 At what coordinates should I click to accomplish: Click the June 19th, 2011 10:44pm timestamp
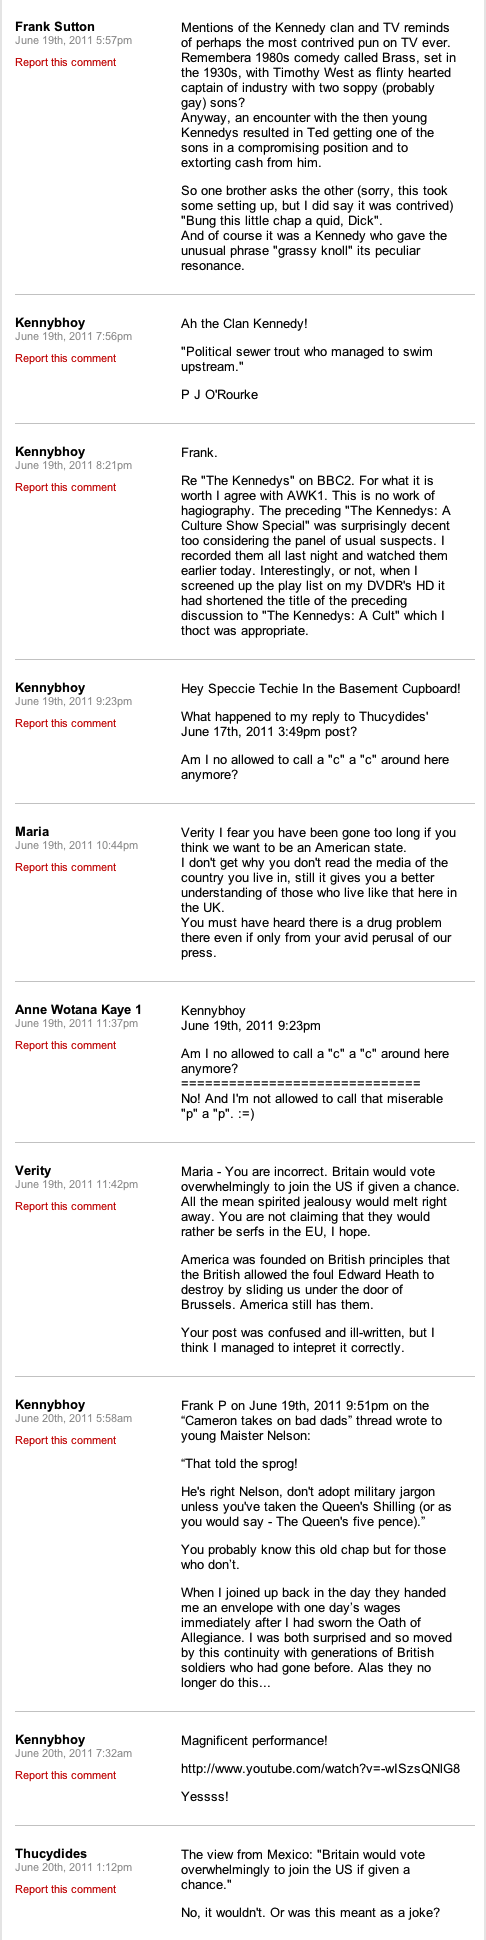pyautogui.click(x=76, y=845)
